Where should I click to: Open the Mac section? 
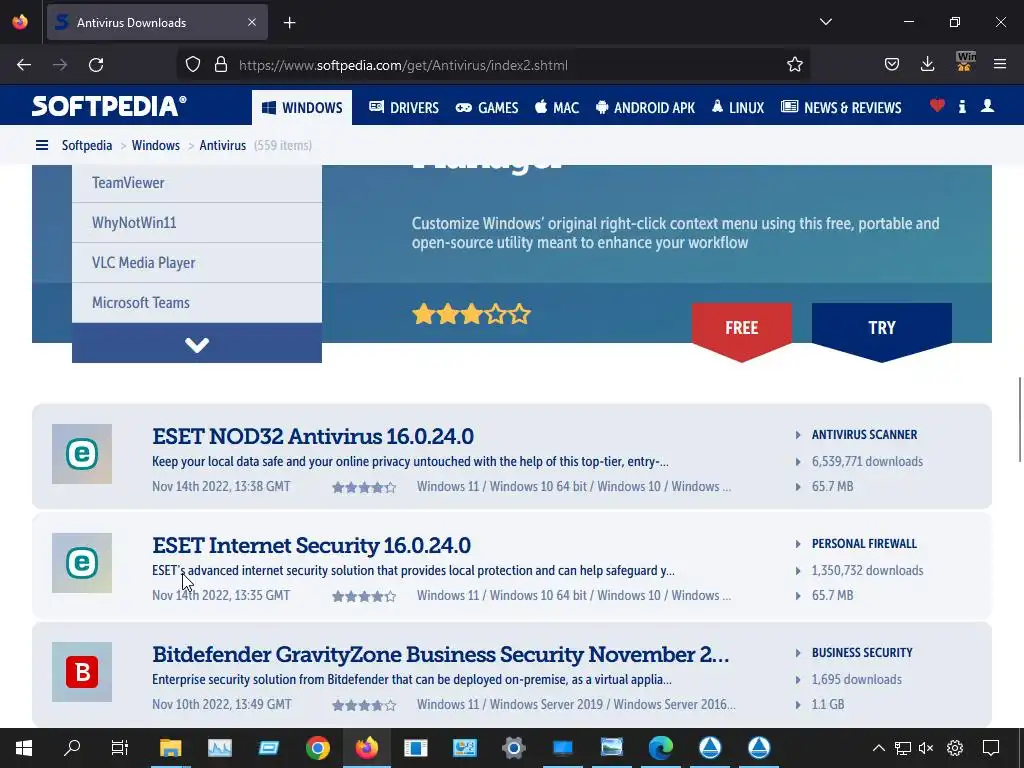click(x=557, y=108)
